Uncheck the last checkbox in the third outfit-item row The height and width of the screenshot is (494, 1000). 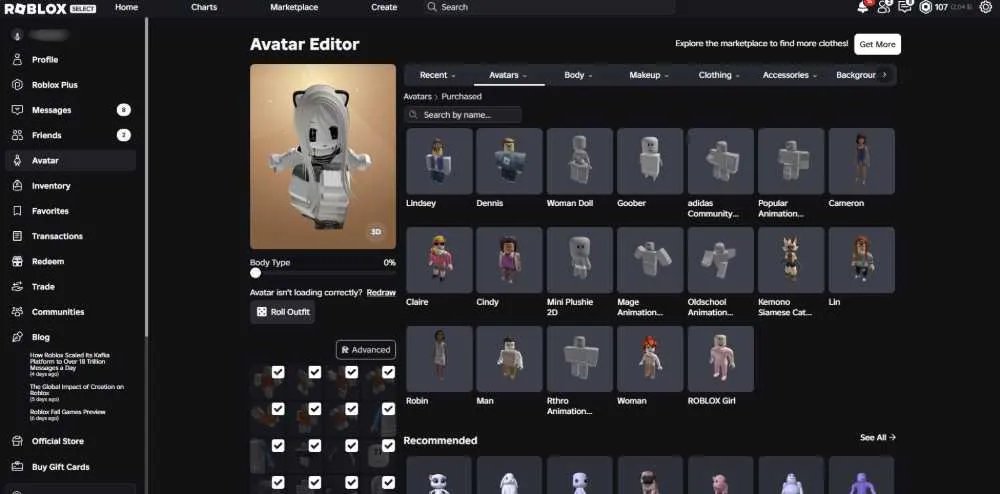[388, 446]
